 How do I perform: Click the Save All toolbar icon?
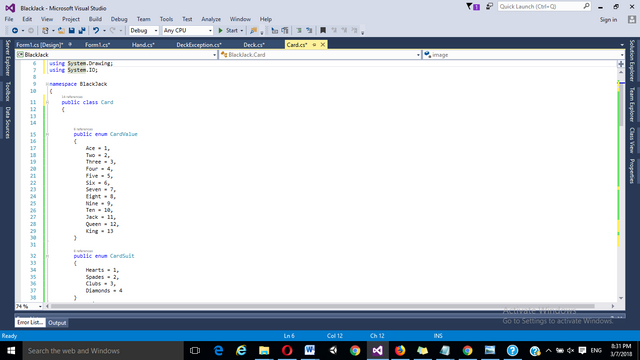coord(82,31)
